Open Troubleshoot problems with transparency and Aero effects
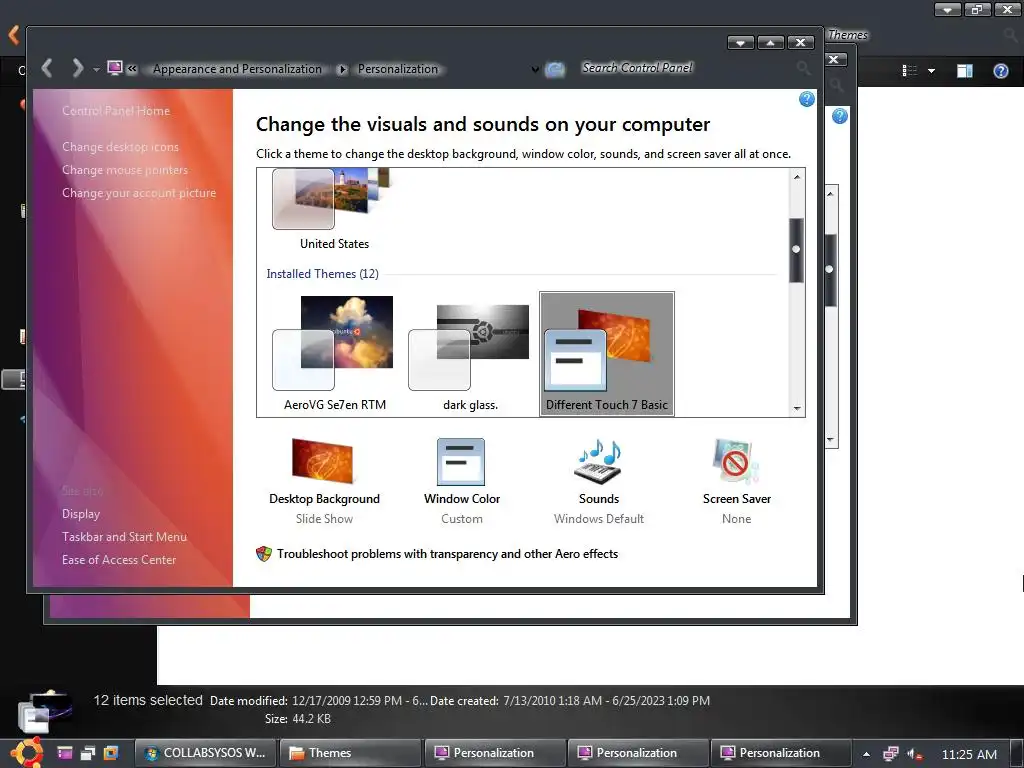The width and height of the screenshot is (1024, 768). click(447, 554)
